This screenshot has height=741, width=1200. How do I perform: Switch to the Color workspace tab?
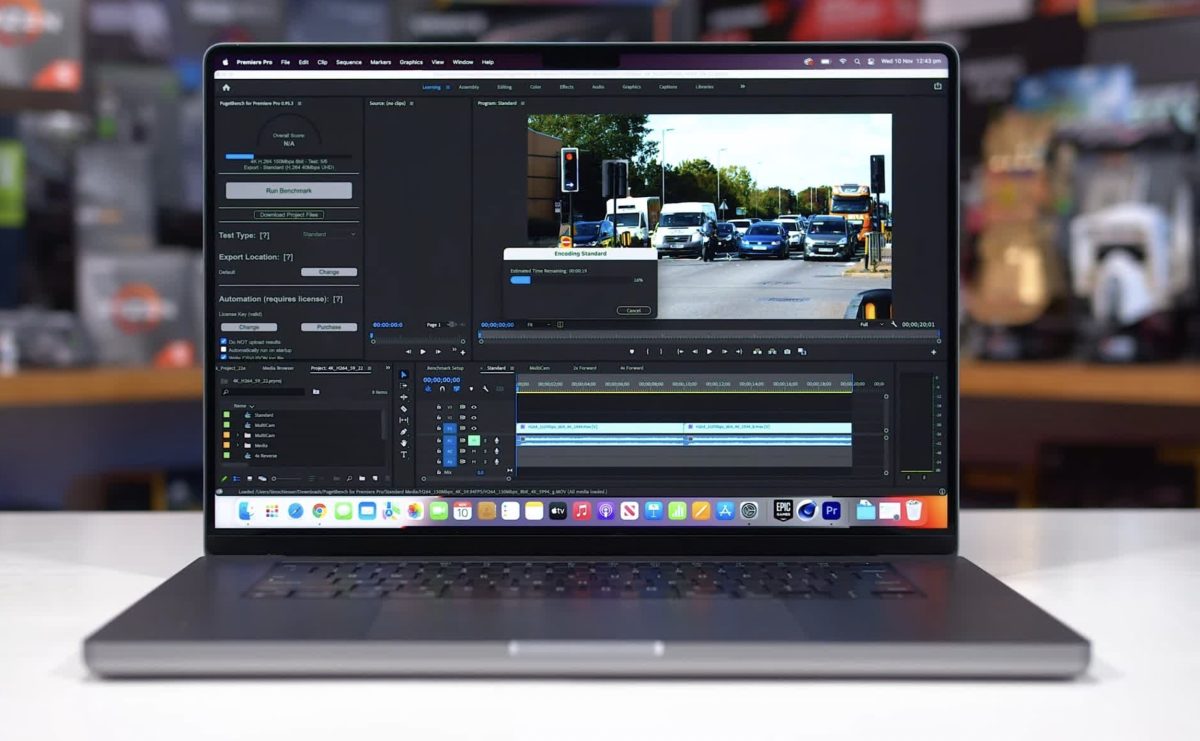click(x=535, y=87)
